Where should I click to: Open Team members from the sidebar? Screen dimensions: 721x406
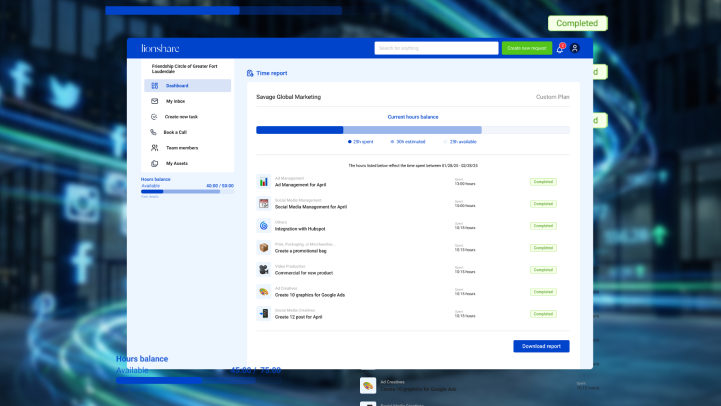point(181,148)
